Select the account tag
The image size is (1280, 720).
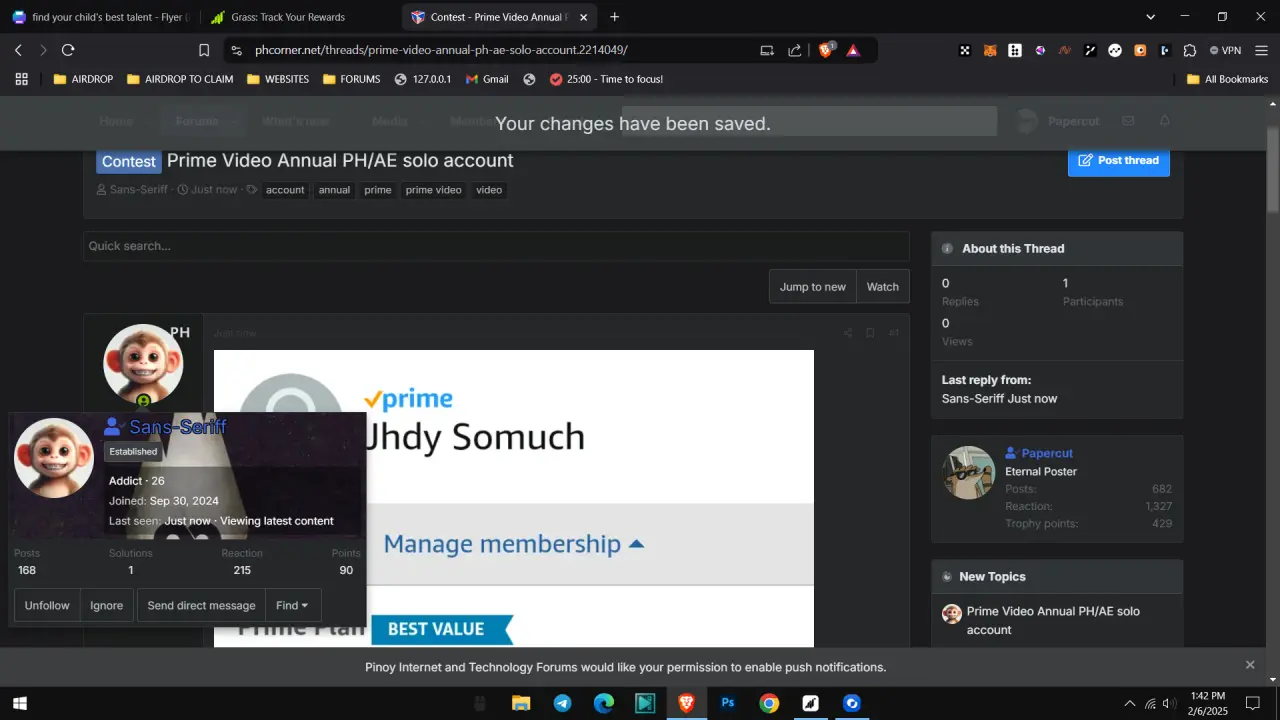click(285, 190)
